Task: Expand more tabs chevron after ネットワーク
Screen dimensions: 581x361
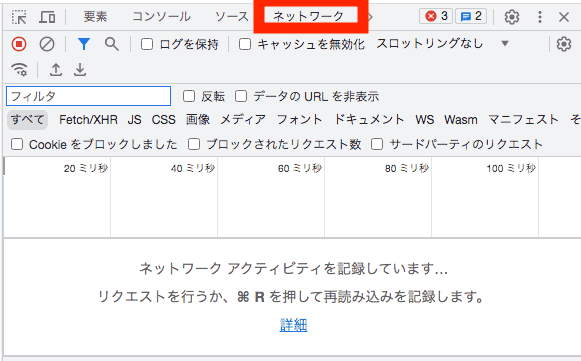Action: [x=371, y=17]
